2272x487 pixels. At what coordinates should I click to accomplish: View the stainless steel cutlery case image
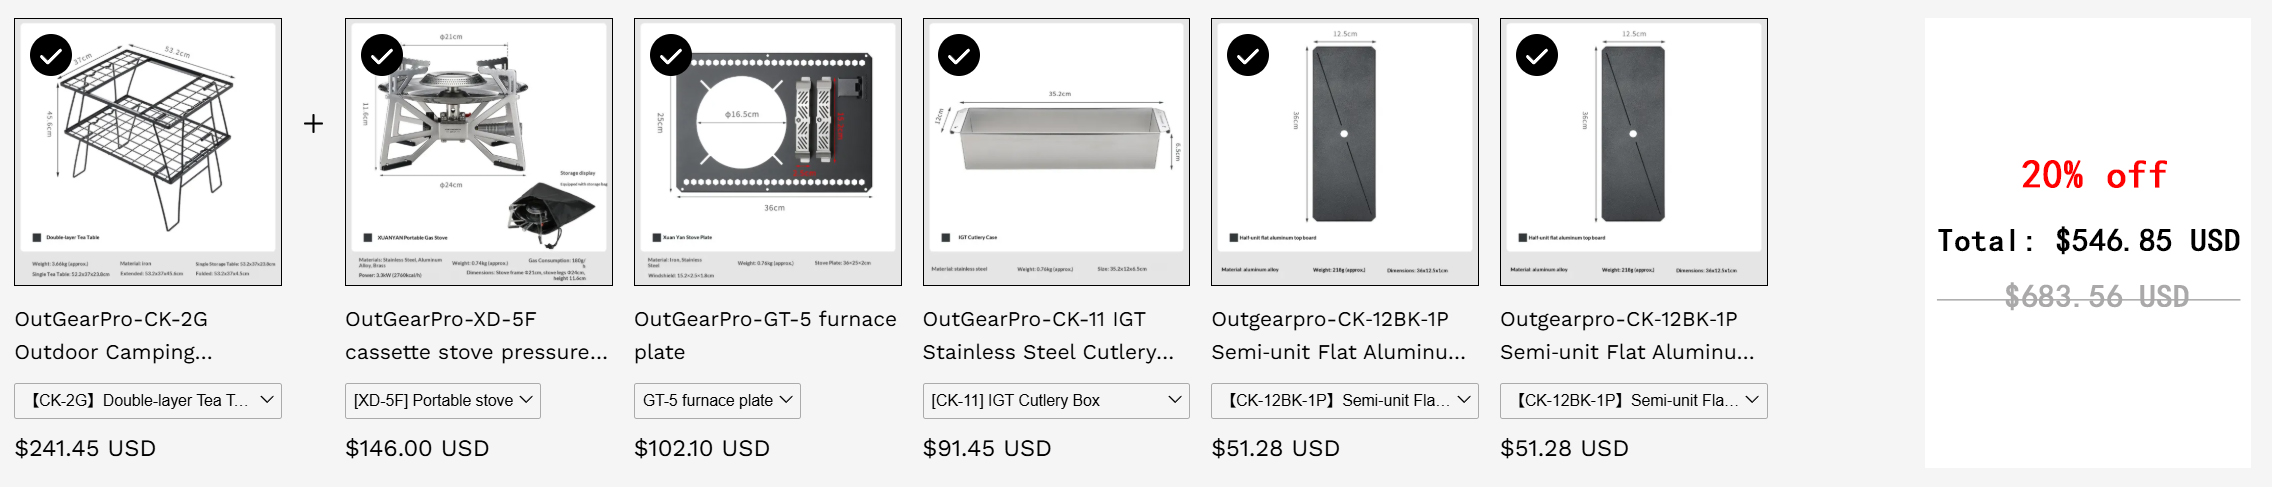(x=1056, y=152)
